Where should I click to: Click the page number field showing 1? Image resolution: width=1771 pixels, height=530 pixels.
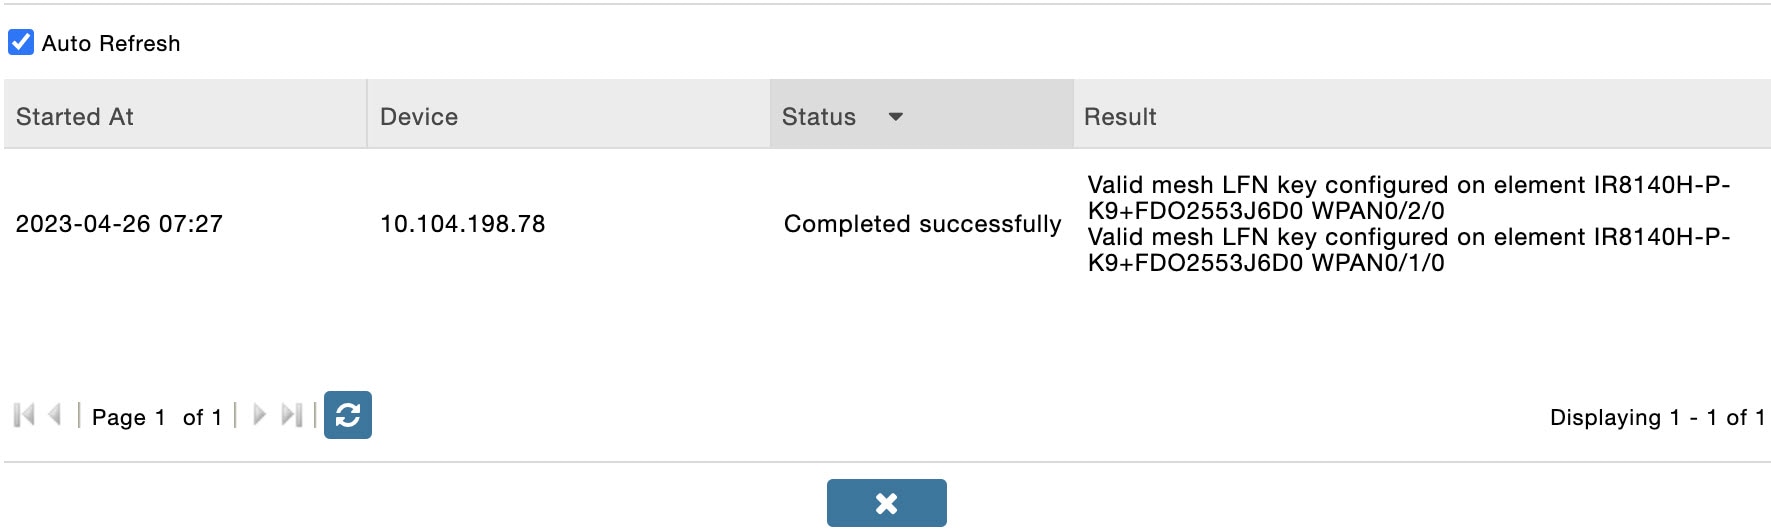tap(160, 417)
